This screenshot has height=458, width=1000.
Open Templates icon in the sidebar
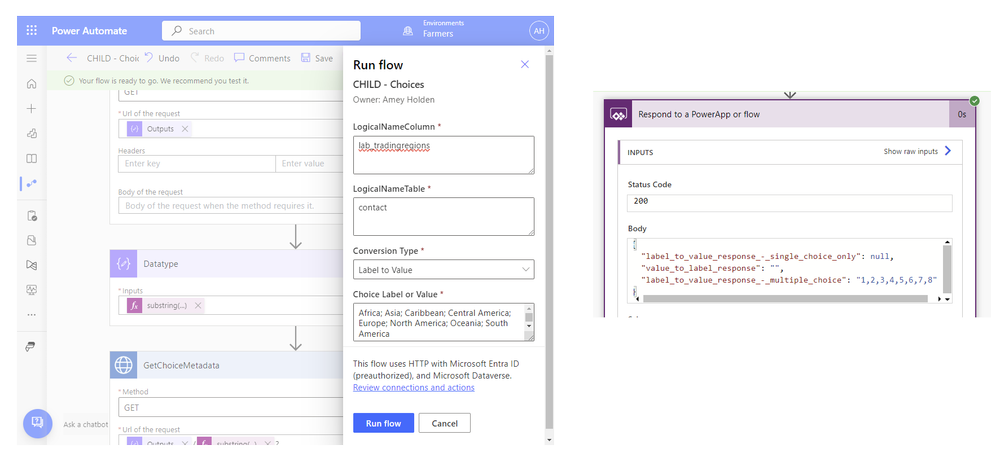[31, 133]
